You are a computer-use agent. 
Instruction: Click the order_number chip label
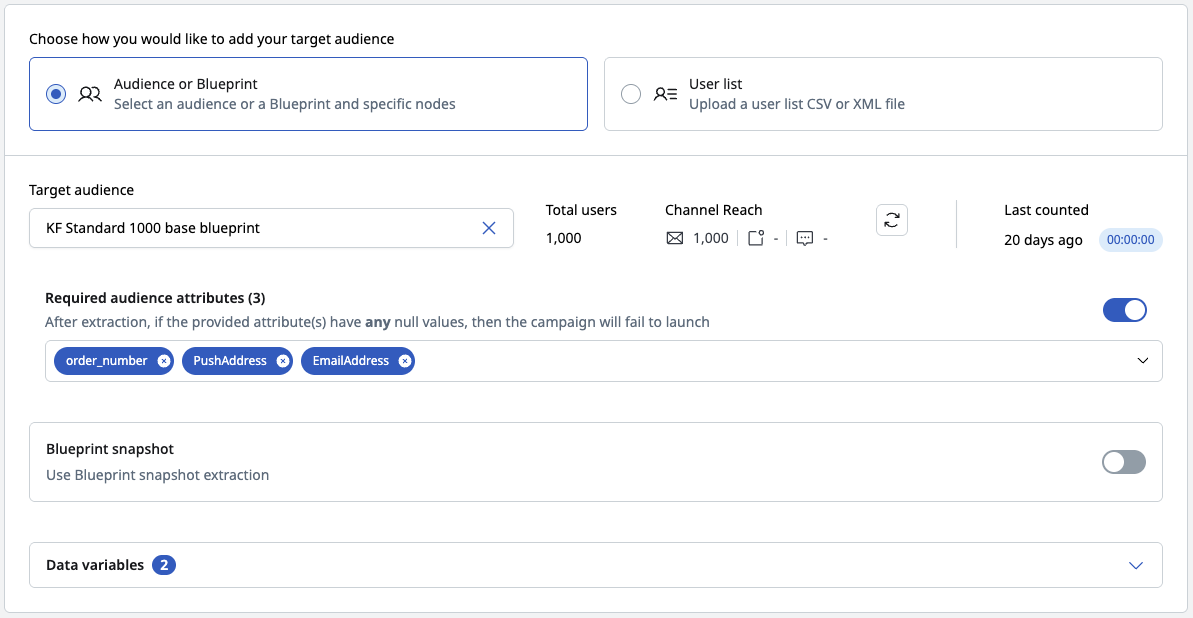(107, 361)
